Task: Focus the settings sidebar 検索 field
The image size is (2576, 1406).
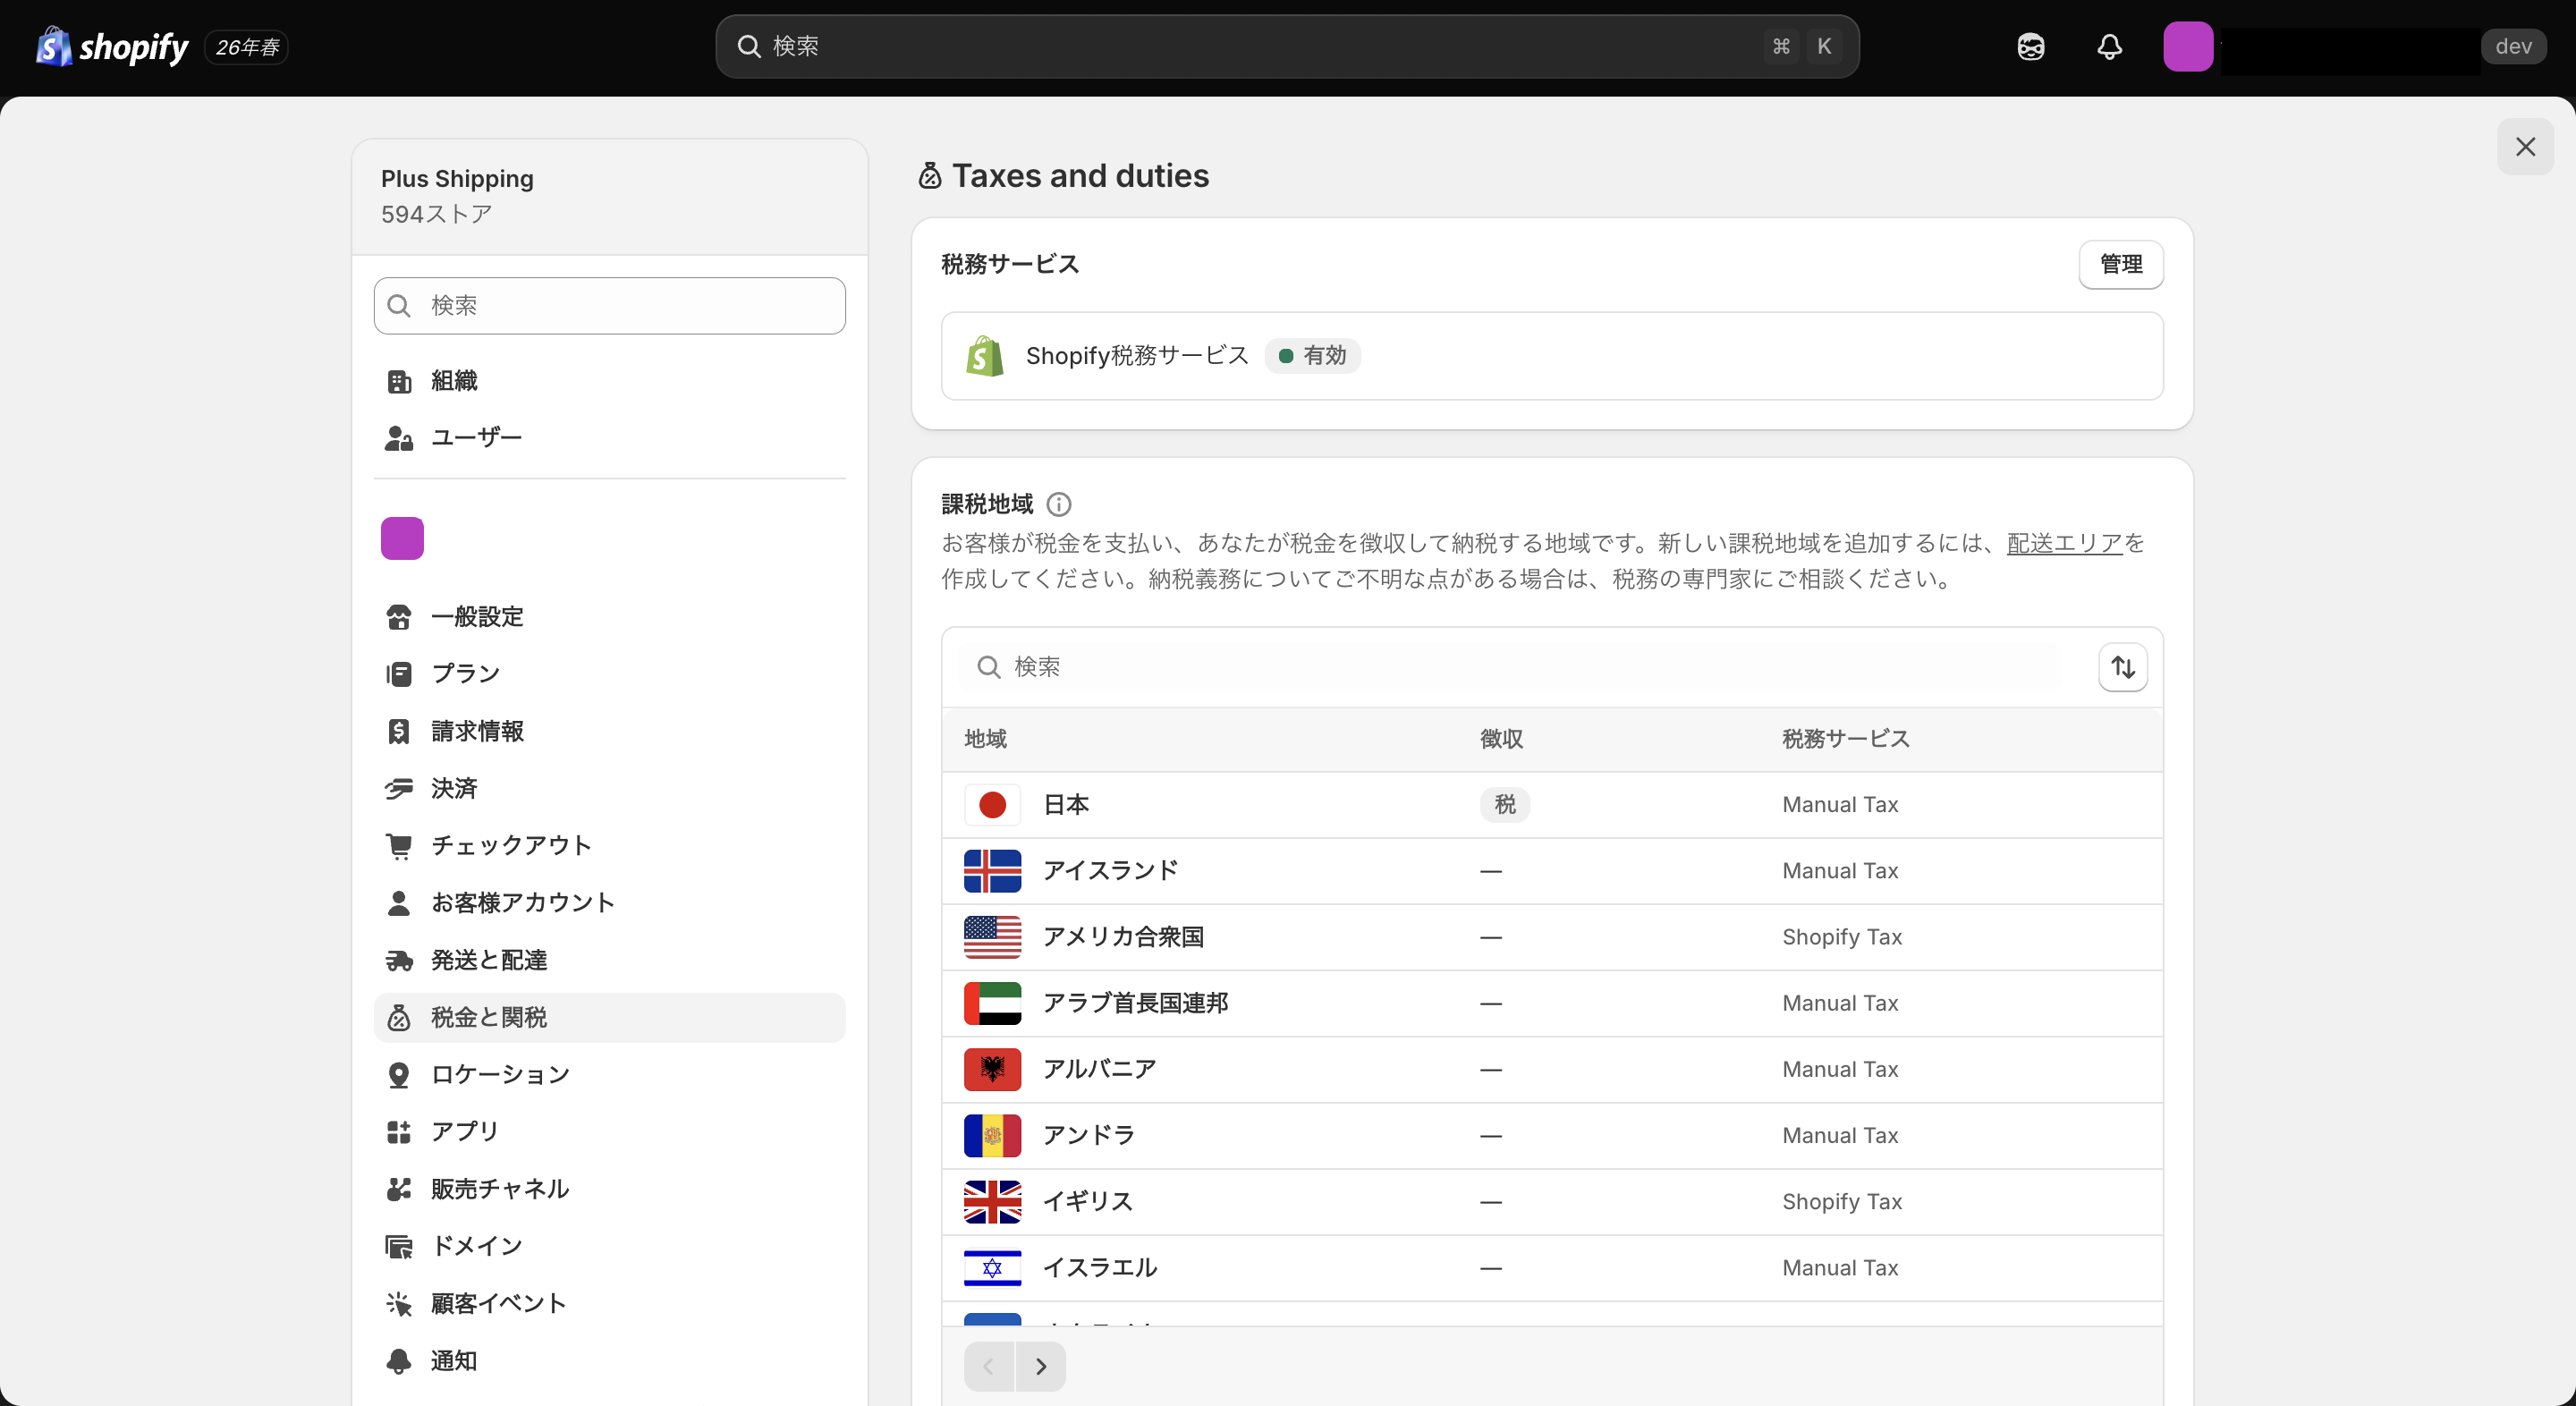Action: (x=609, y=306)
